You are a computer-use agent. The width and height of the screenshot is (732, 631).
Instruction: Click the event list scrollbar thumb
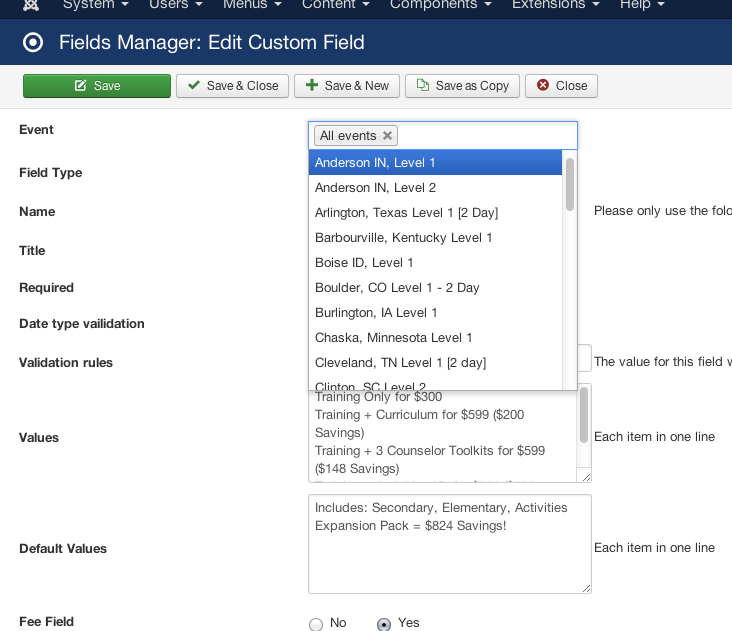(x=570, y=182)
